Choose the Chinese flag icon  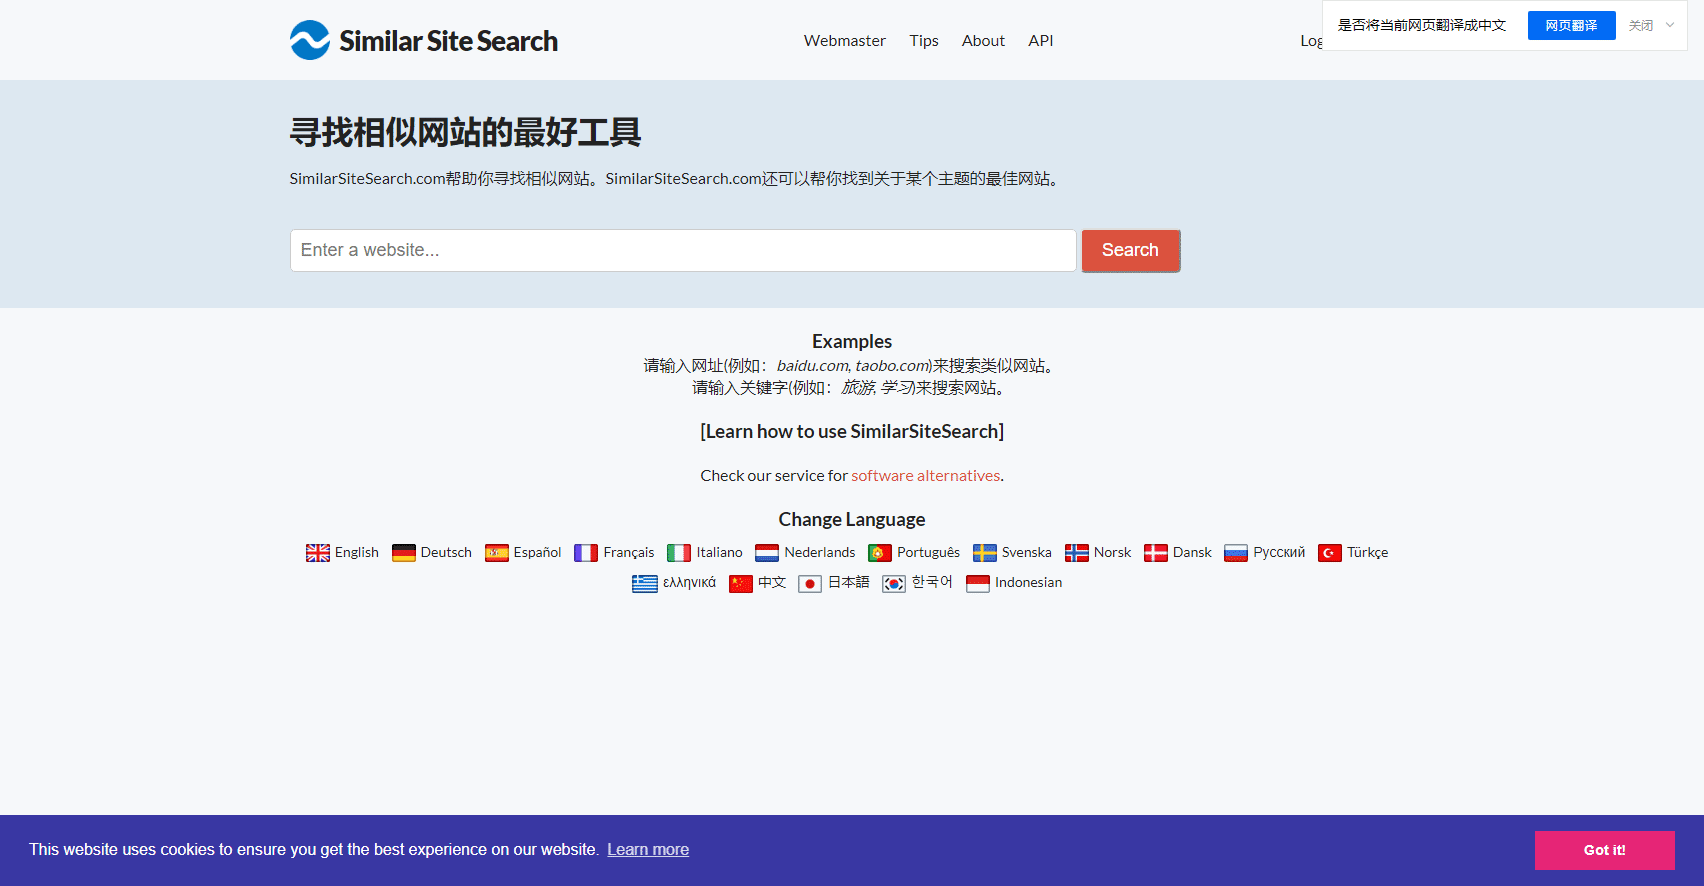741,584
